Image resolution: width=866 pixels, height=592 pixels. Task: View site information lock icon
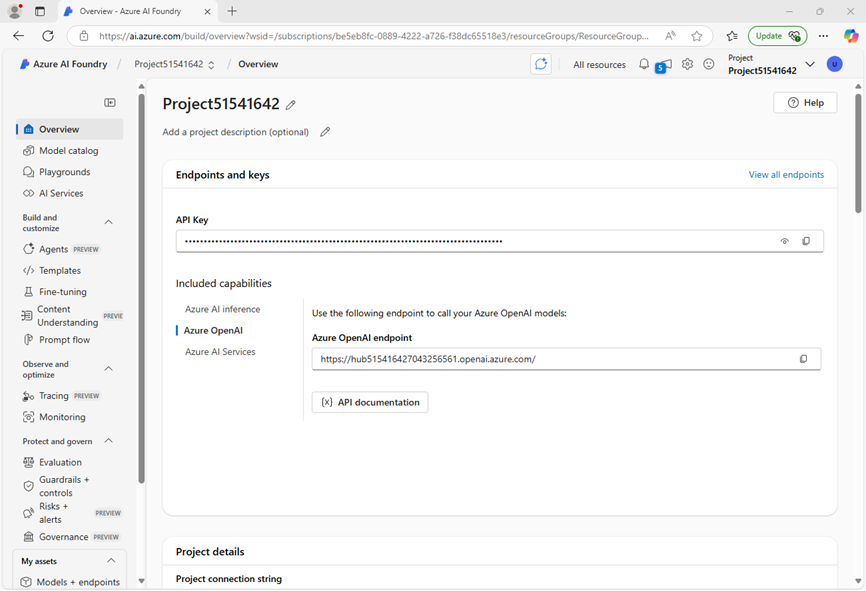click(x=84, y=36)
